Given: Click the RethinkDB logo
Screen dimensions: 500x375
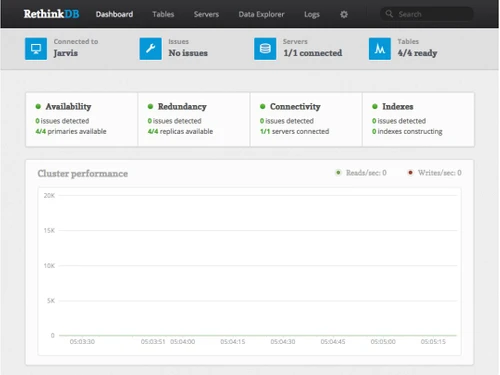Looking at the screenshot, I should click(x=51, y=14).
